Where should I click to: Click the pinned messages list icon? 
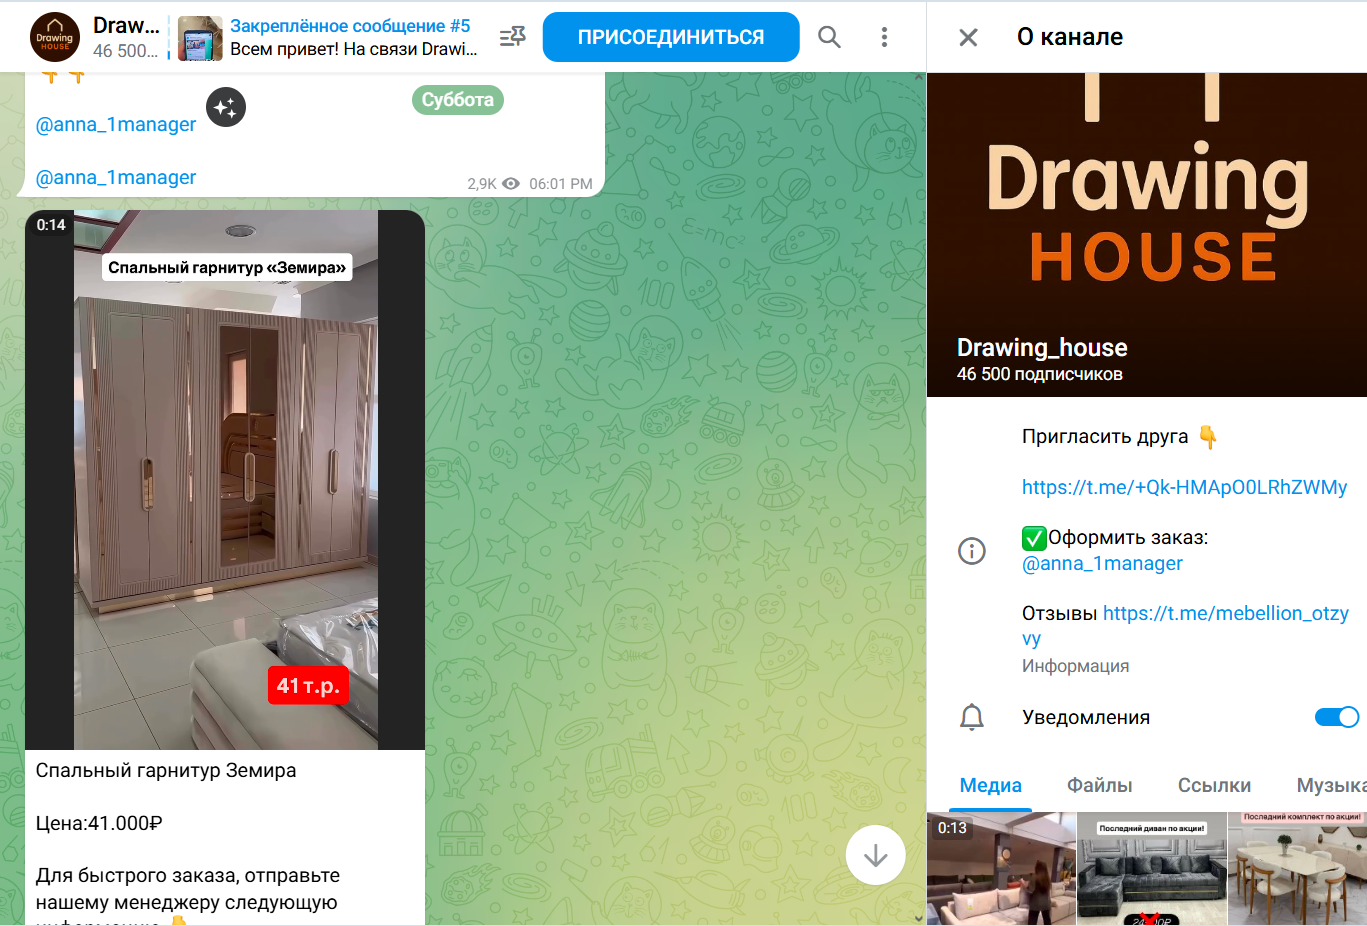pos(512,37)
